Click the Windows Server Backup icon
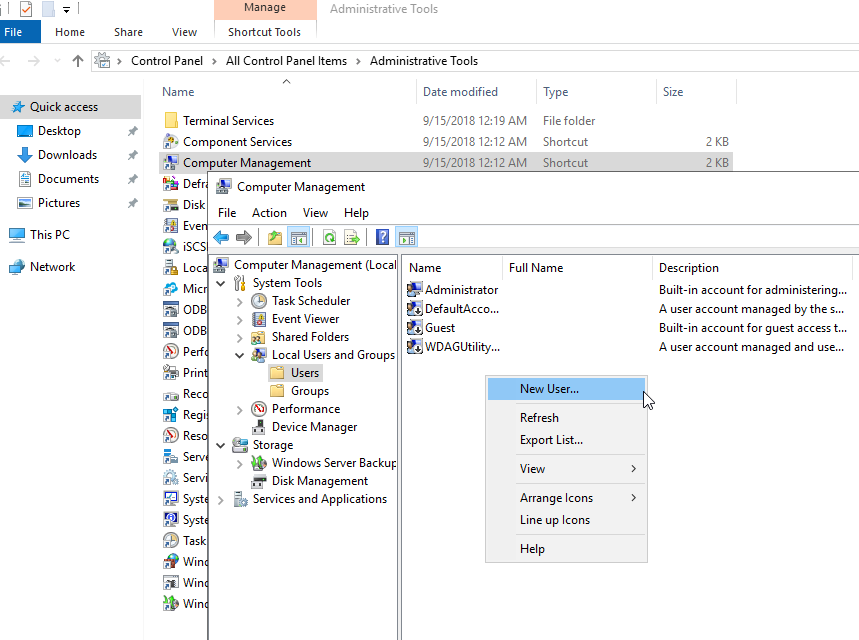 pos(259,463)
